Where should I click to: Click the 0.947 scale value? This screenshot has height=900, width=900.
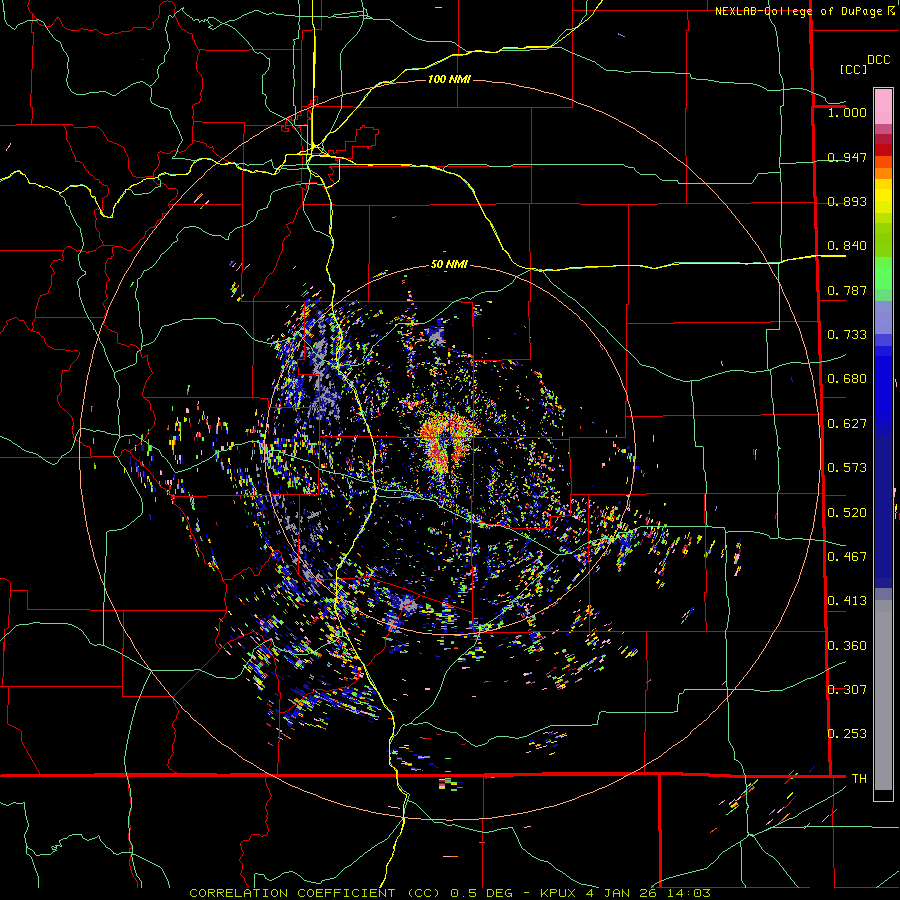point(847,157)
